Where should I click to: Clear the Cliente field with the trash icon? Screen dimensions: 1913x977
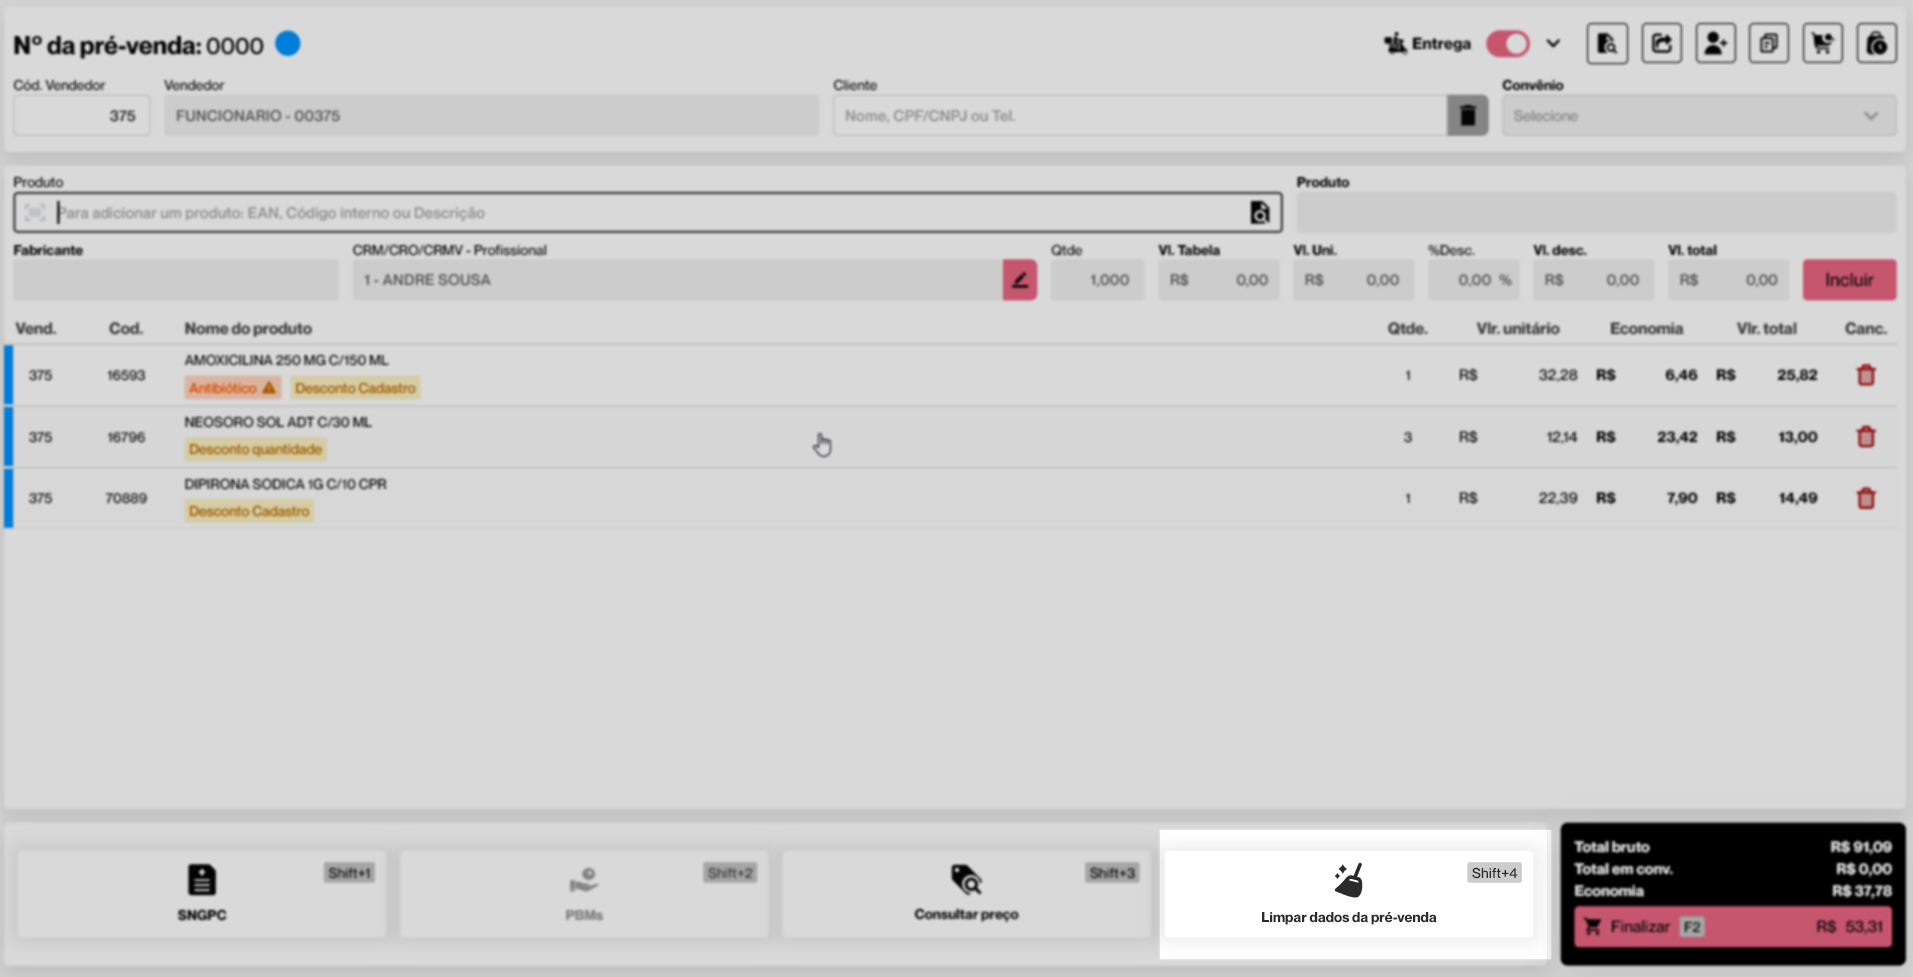tap(1467, 116)
